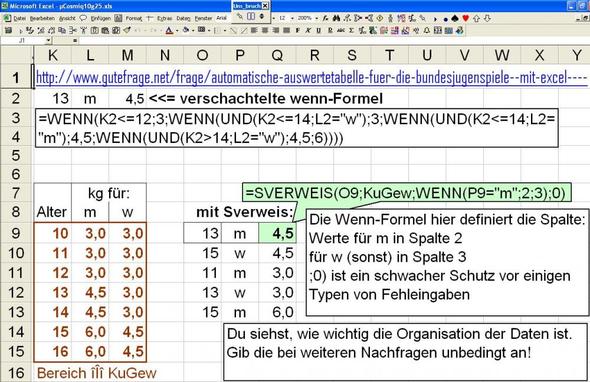Select cell O11 containing 11
This screenshot has width=590, height=382.
202,272
